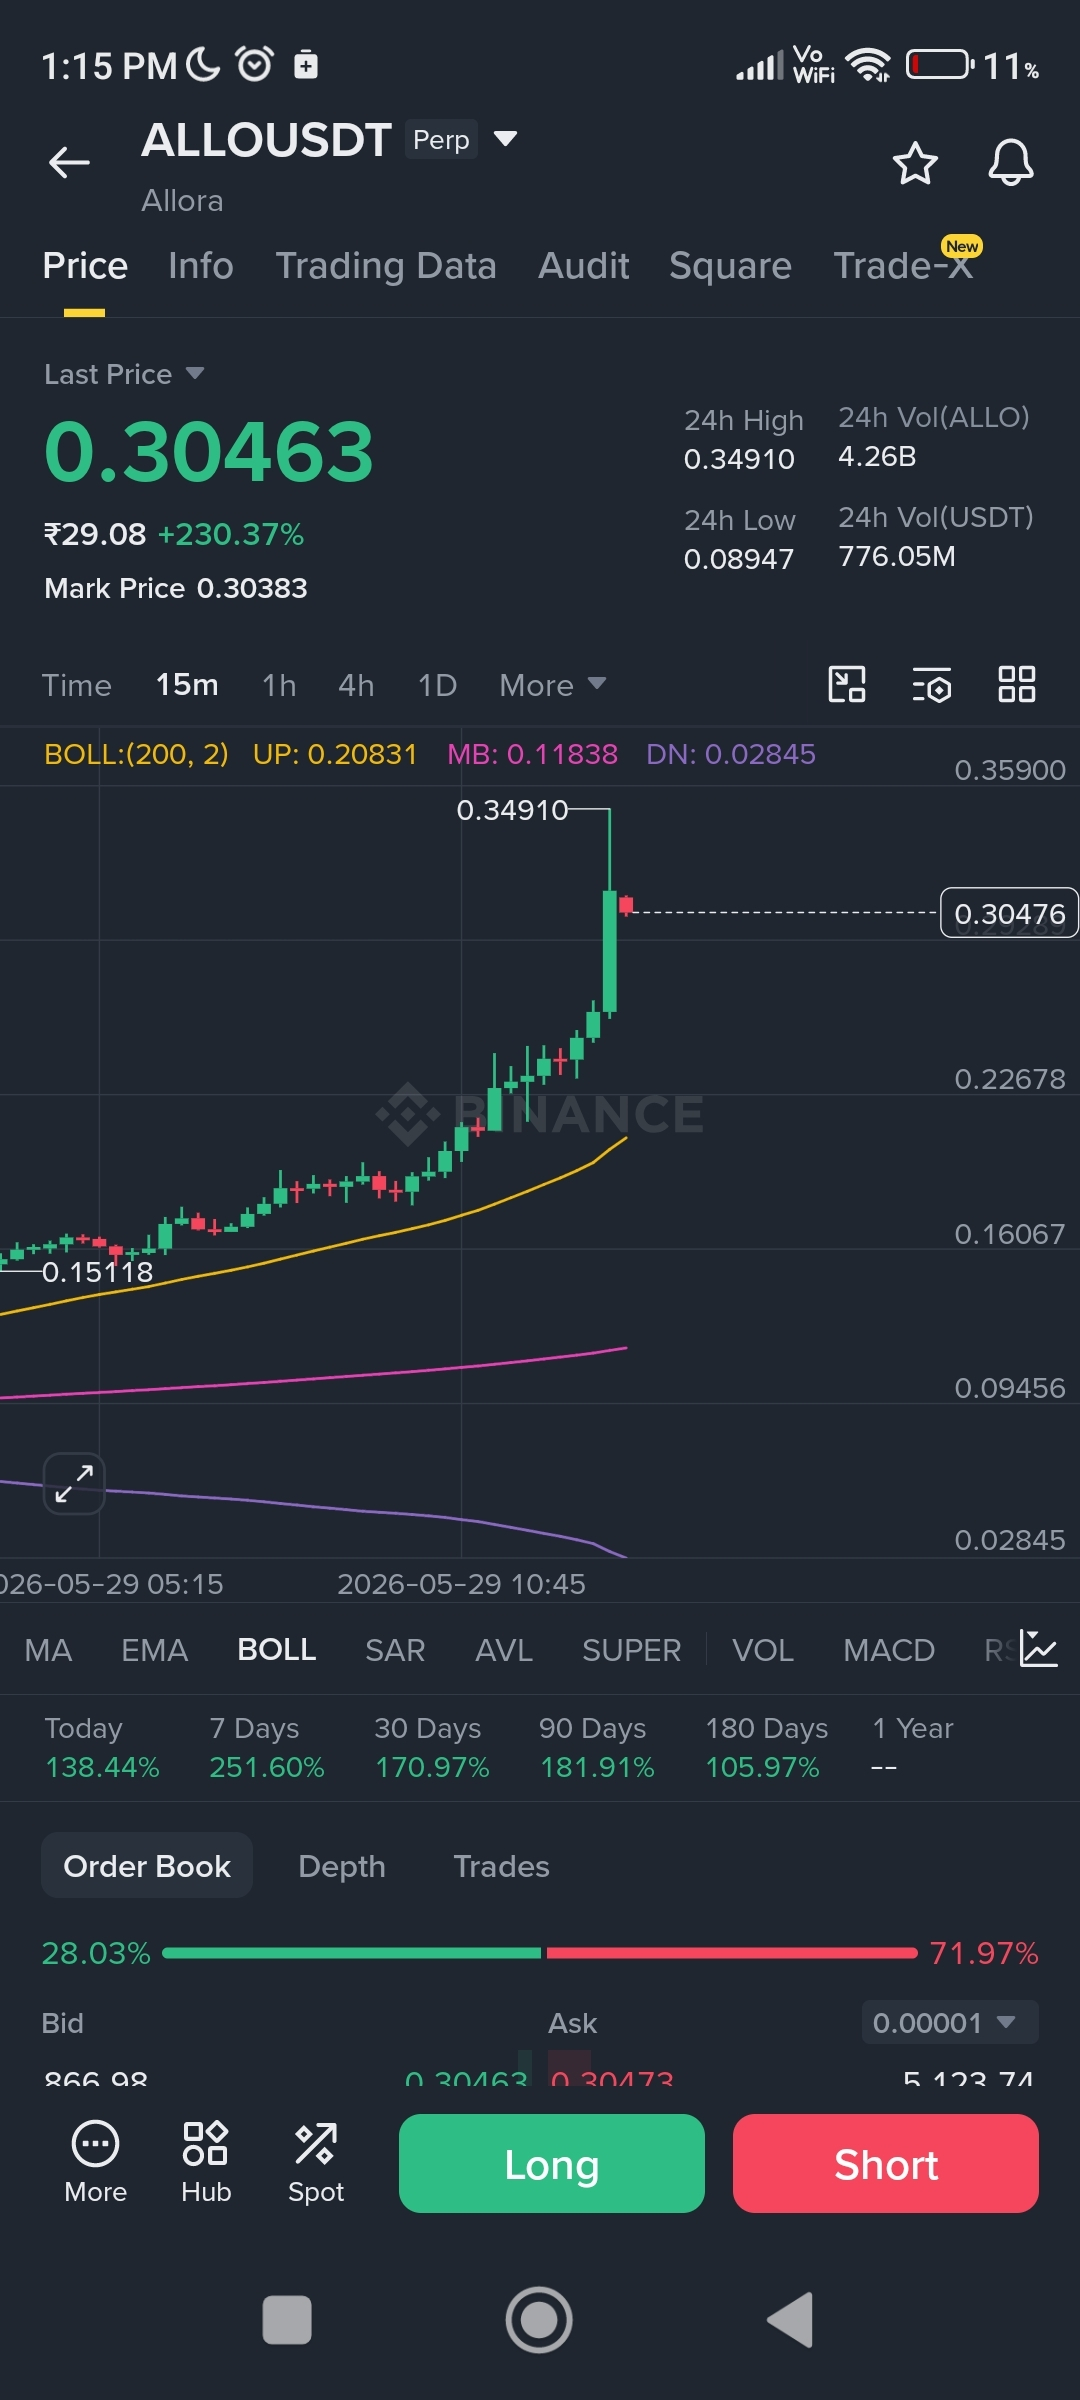Expand the ALLOUSDT Perp pair dropdown arrow
The image size is (1080, 2400).
[506, 138]
